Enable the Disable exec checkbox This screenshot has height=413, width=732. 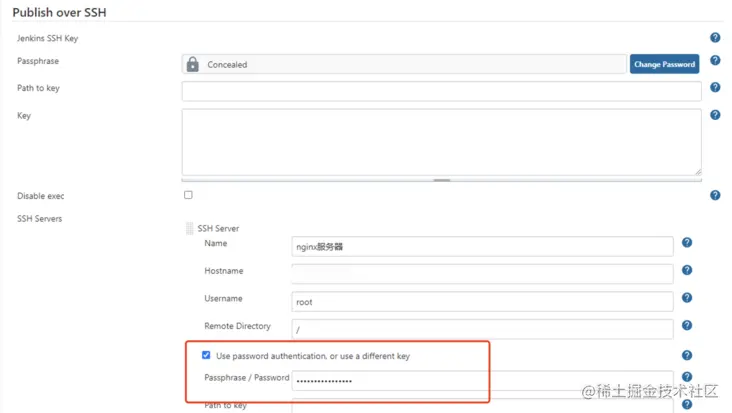coord(188,195)
